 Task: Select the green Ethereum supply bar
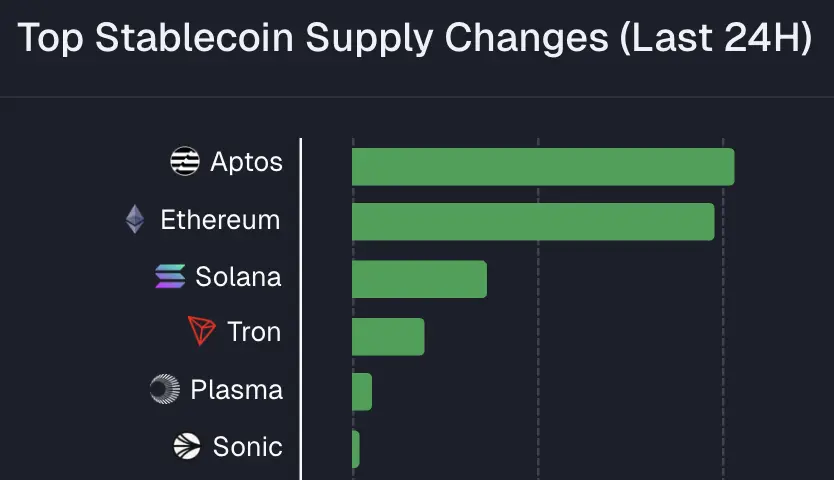coord(533,222)
